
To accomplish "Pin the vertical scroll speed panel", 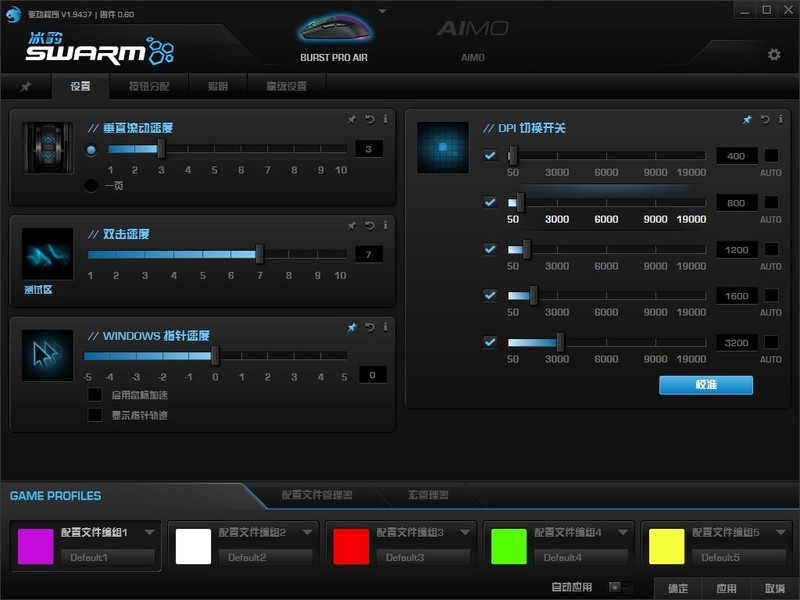I will coord(352,118).
